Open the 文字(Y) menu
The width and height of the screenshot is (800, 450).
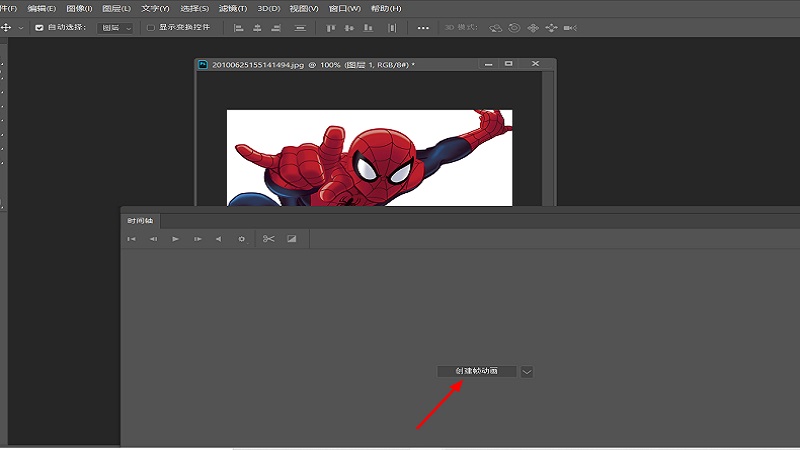click(155, 9)
